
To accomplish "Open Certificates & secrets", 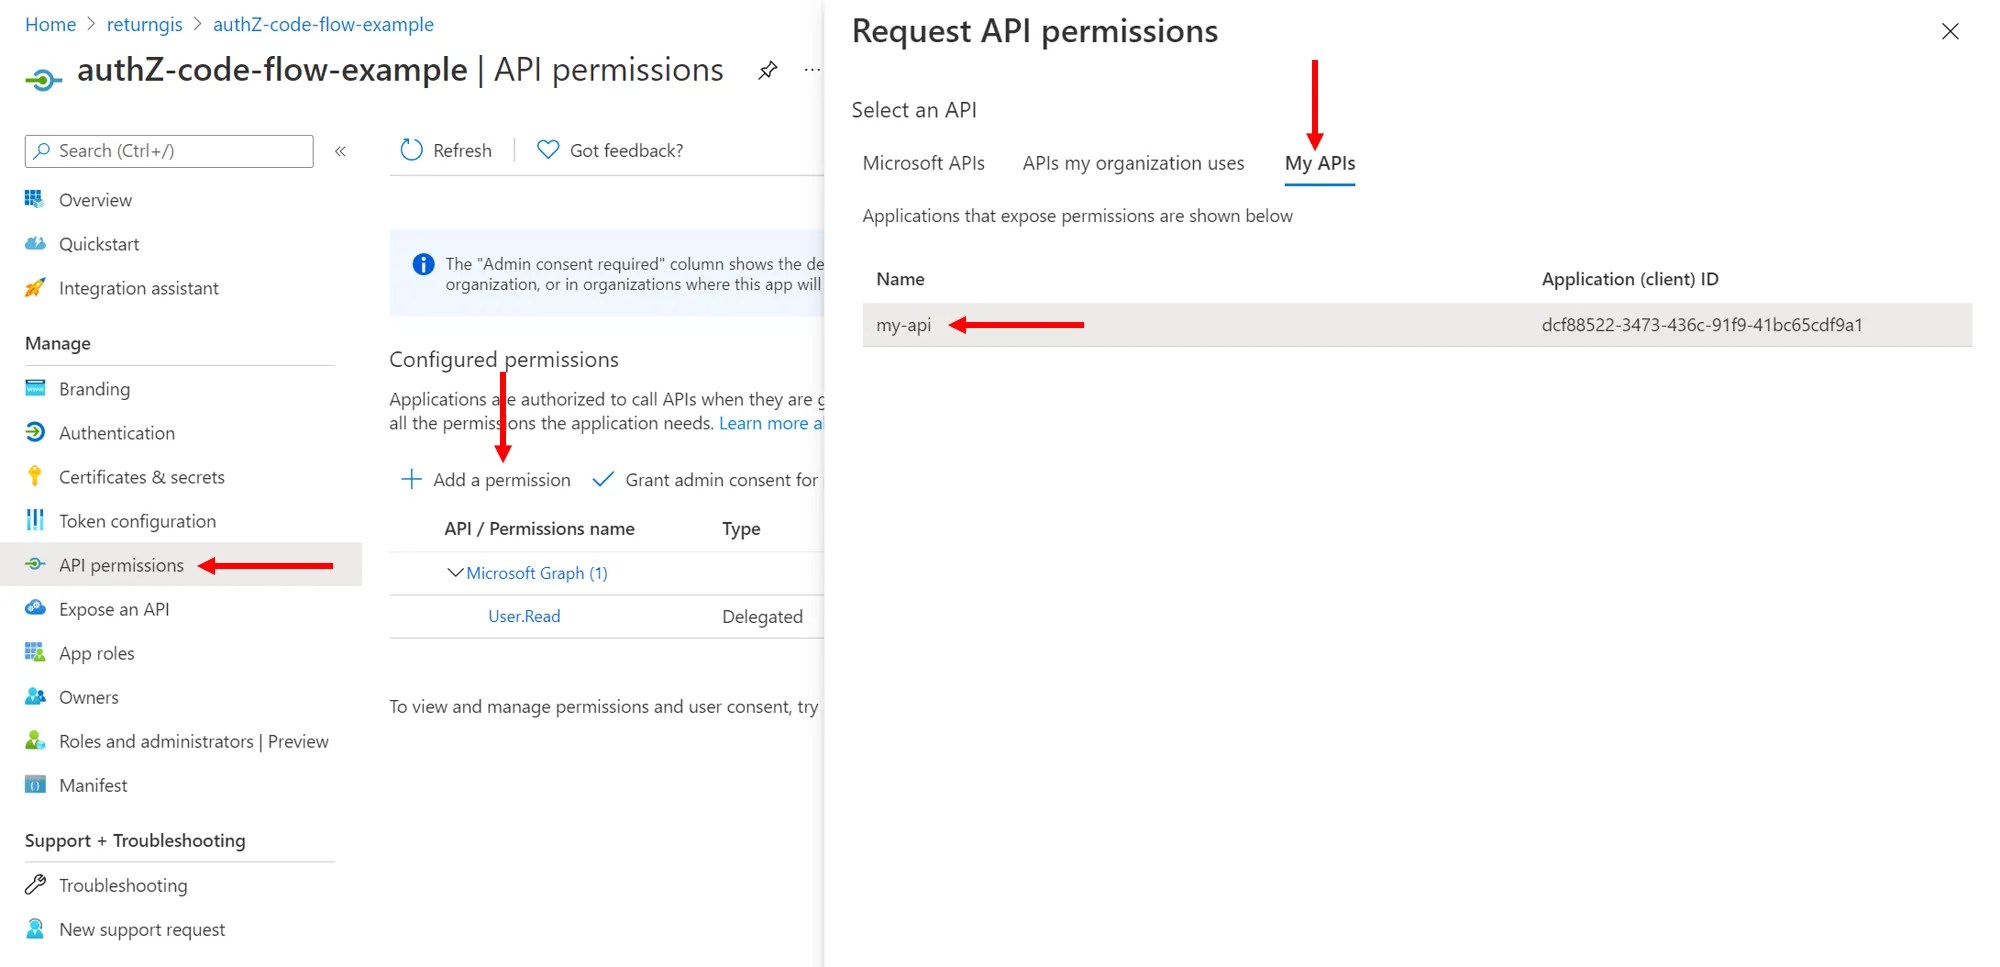I will tap(142, 477).
